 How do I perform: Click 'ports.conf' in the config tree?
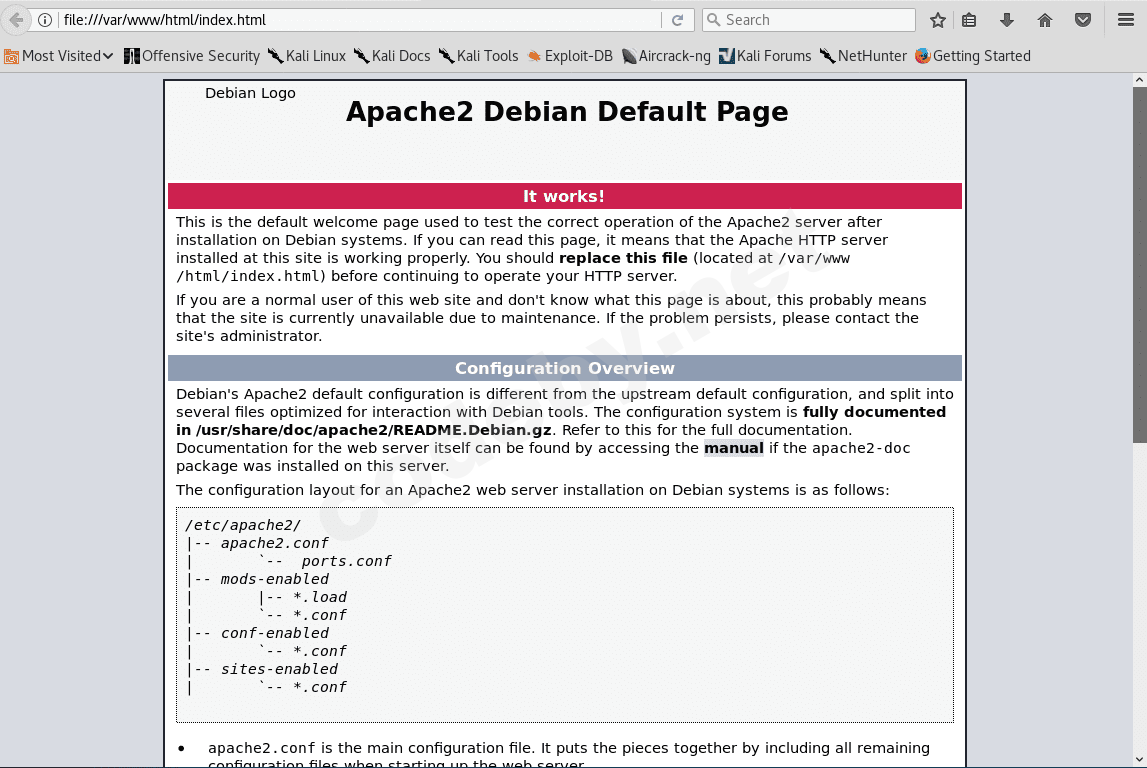coord(346,561)
